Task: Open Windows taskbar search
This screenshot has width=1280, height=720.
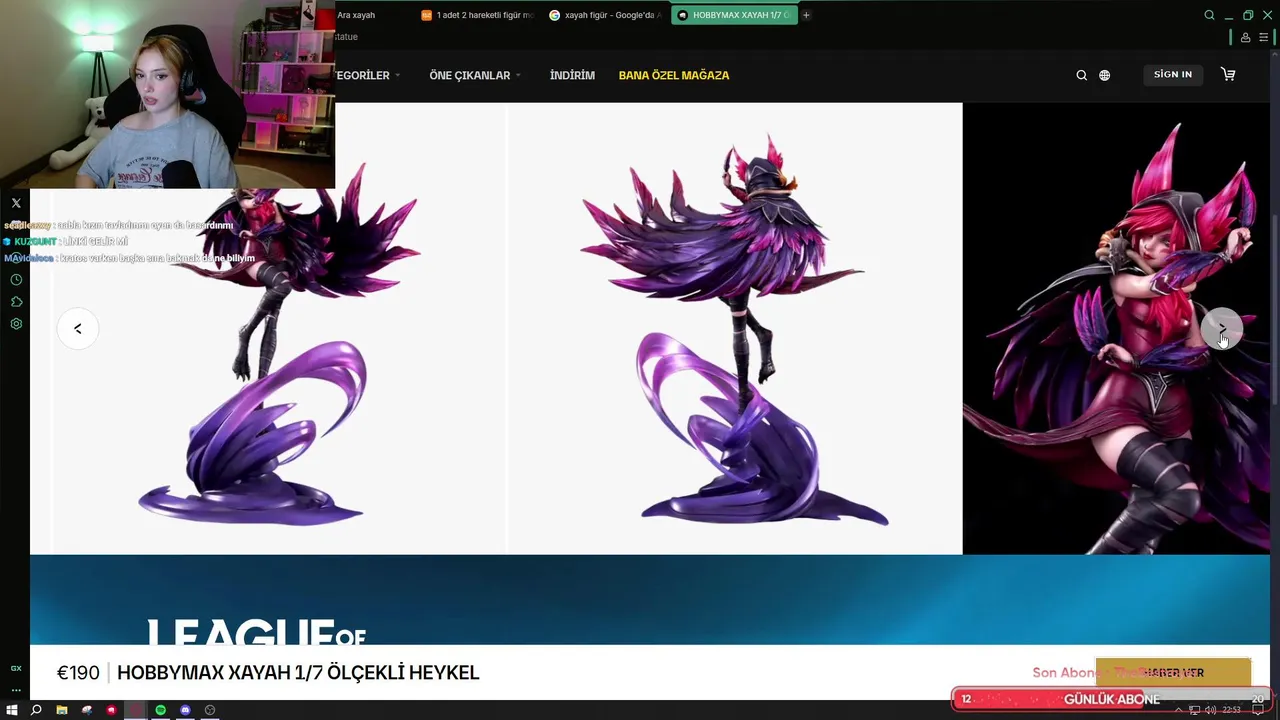Action: click(36, 710)
